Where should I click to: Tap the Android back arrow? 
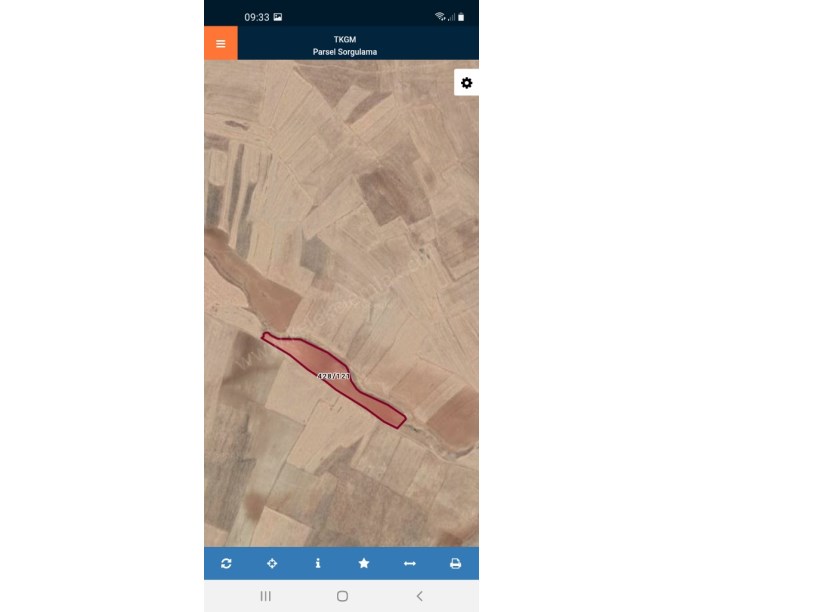(419, 596)
